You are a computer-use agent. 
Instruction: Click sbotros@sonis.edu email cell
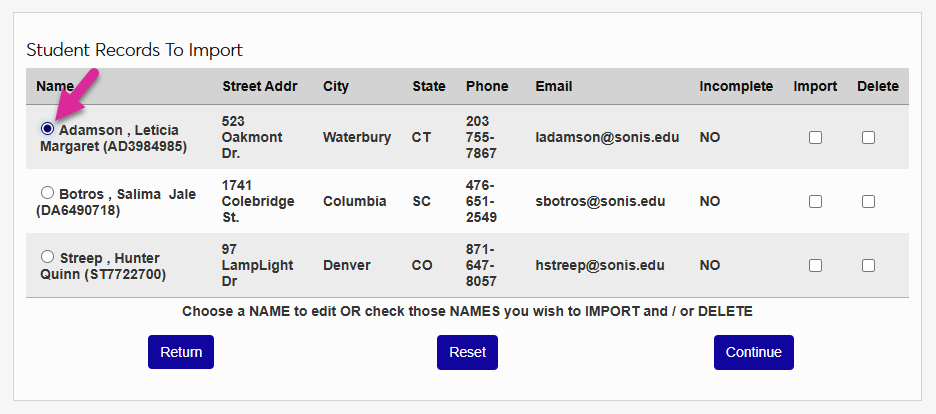[599, 201]
